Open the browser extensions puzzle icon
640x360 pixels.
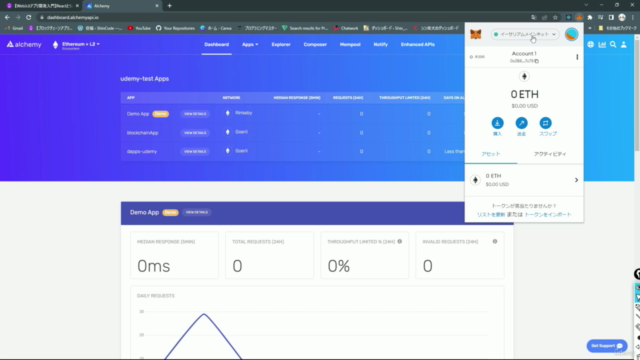(x=590, y=18)
